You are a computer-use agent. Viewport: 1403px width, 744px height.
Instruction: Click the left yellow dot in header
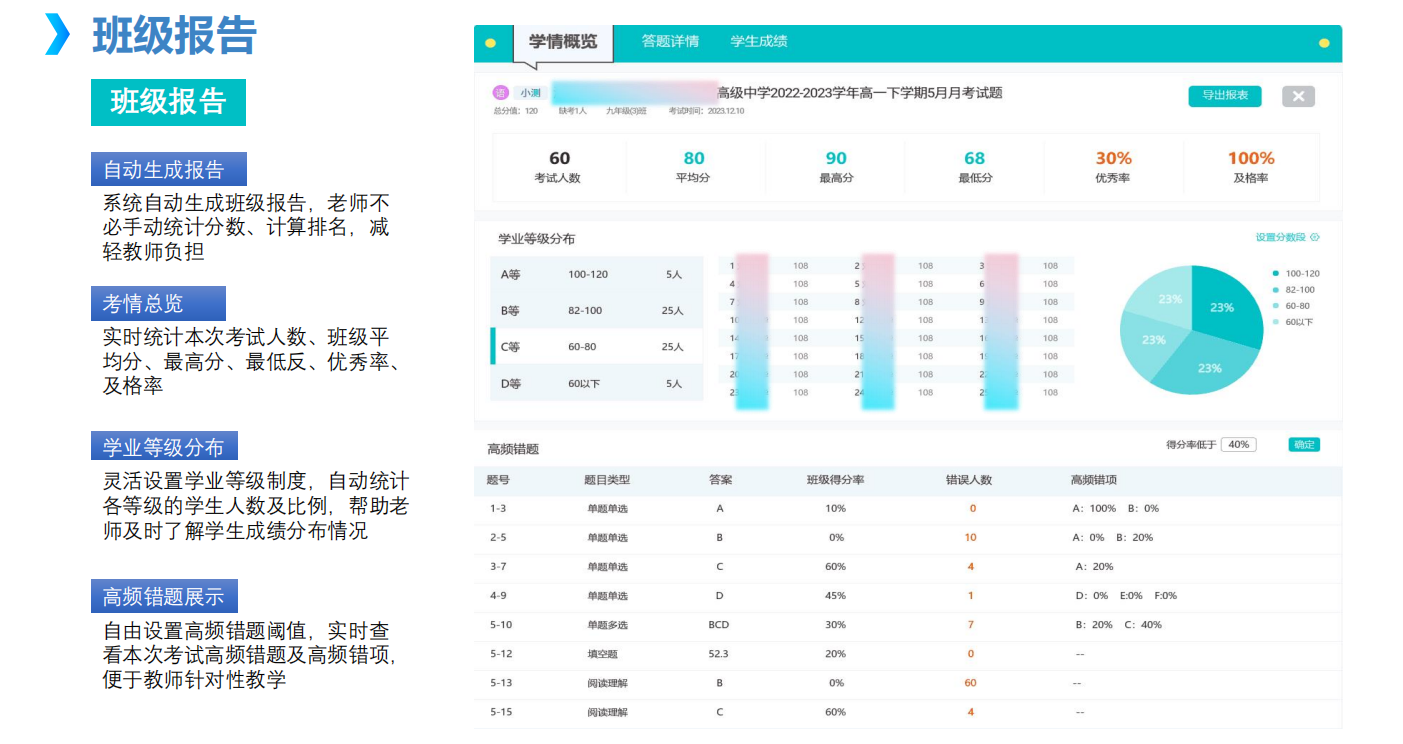pyautogui.click(x=490, y=43)
